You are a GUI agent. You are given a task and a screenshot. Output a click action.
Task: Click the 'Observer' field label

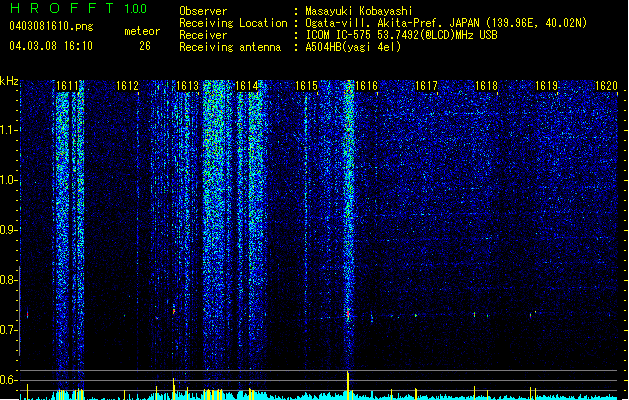(x=203, y=11)
